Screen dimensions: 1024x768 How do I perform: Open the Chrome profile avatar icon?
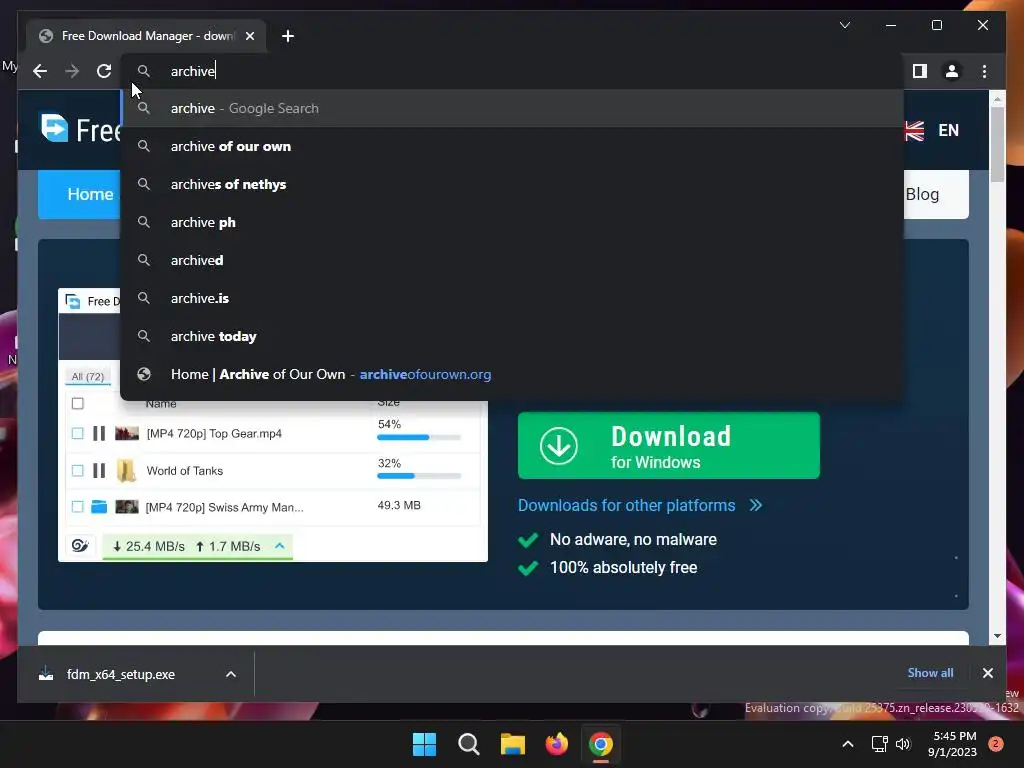tap(952, 71)
